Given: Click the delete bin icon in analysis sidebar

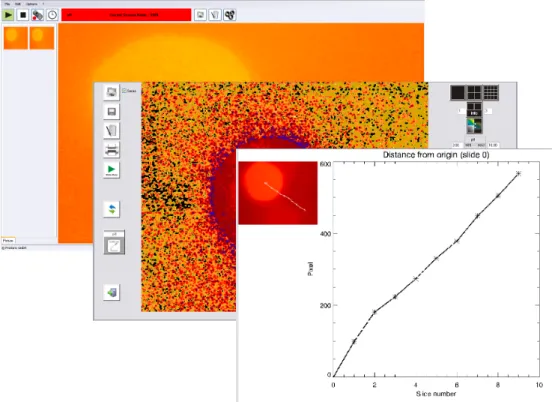Looking at the screenshot, I should point(112,131).
